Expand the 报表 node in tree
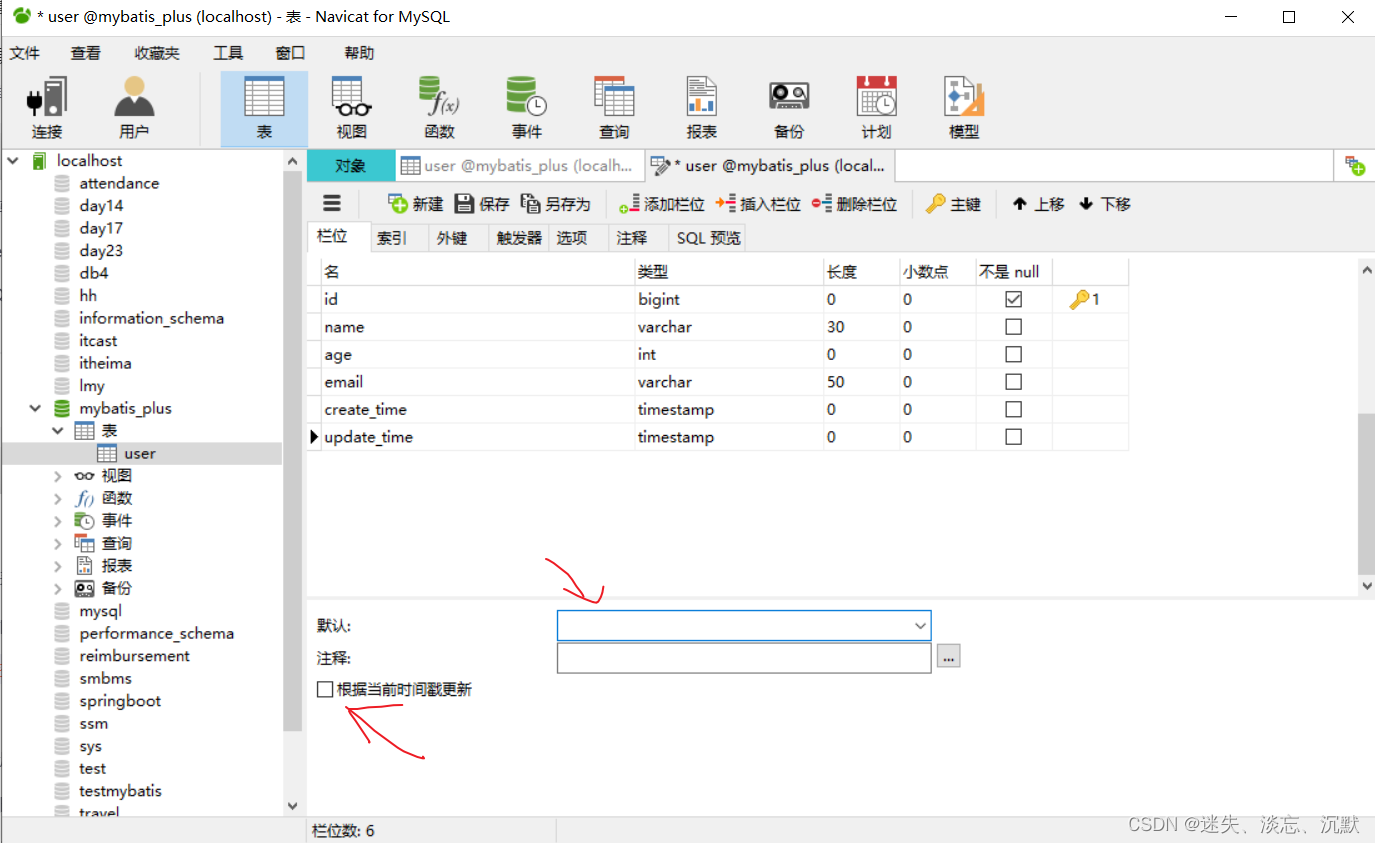This screenshot has width=1375, height=843. [x=58, y=566]
